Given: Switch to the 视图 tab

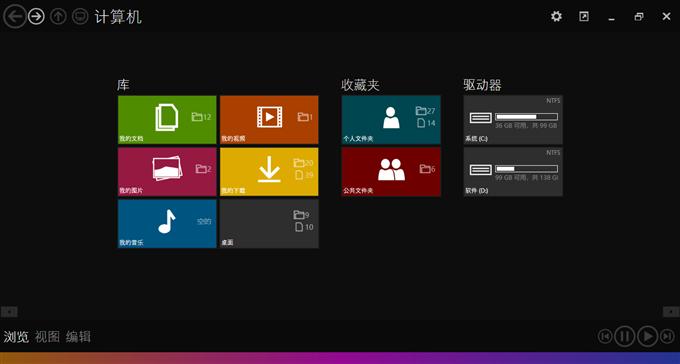Looking at the screenshot, I should [x=47, y=337].
